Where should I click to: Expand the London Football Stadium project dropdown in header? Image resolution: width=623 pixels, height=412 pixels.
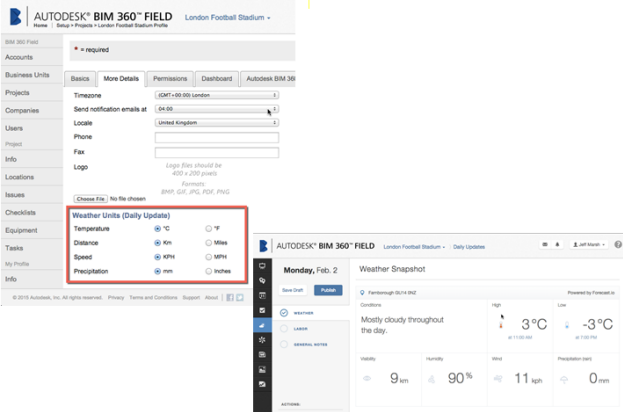coord(227,17)
